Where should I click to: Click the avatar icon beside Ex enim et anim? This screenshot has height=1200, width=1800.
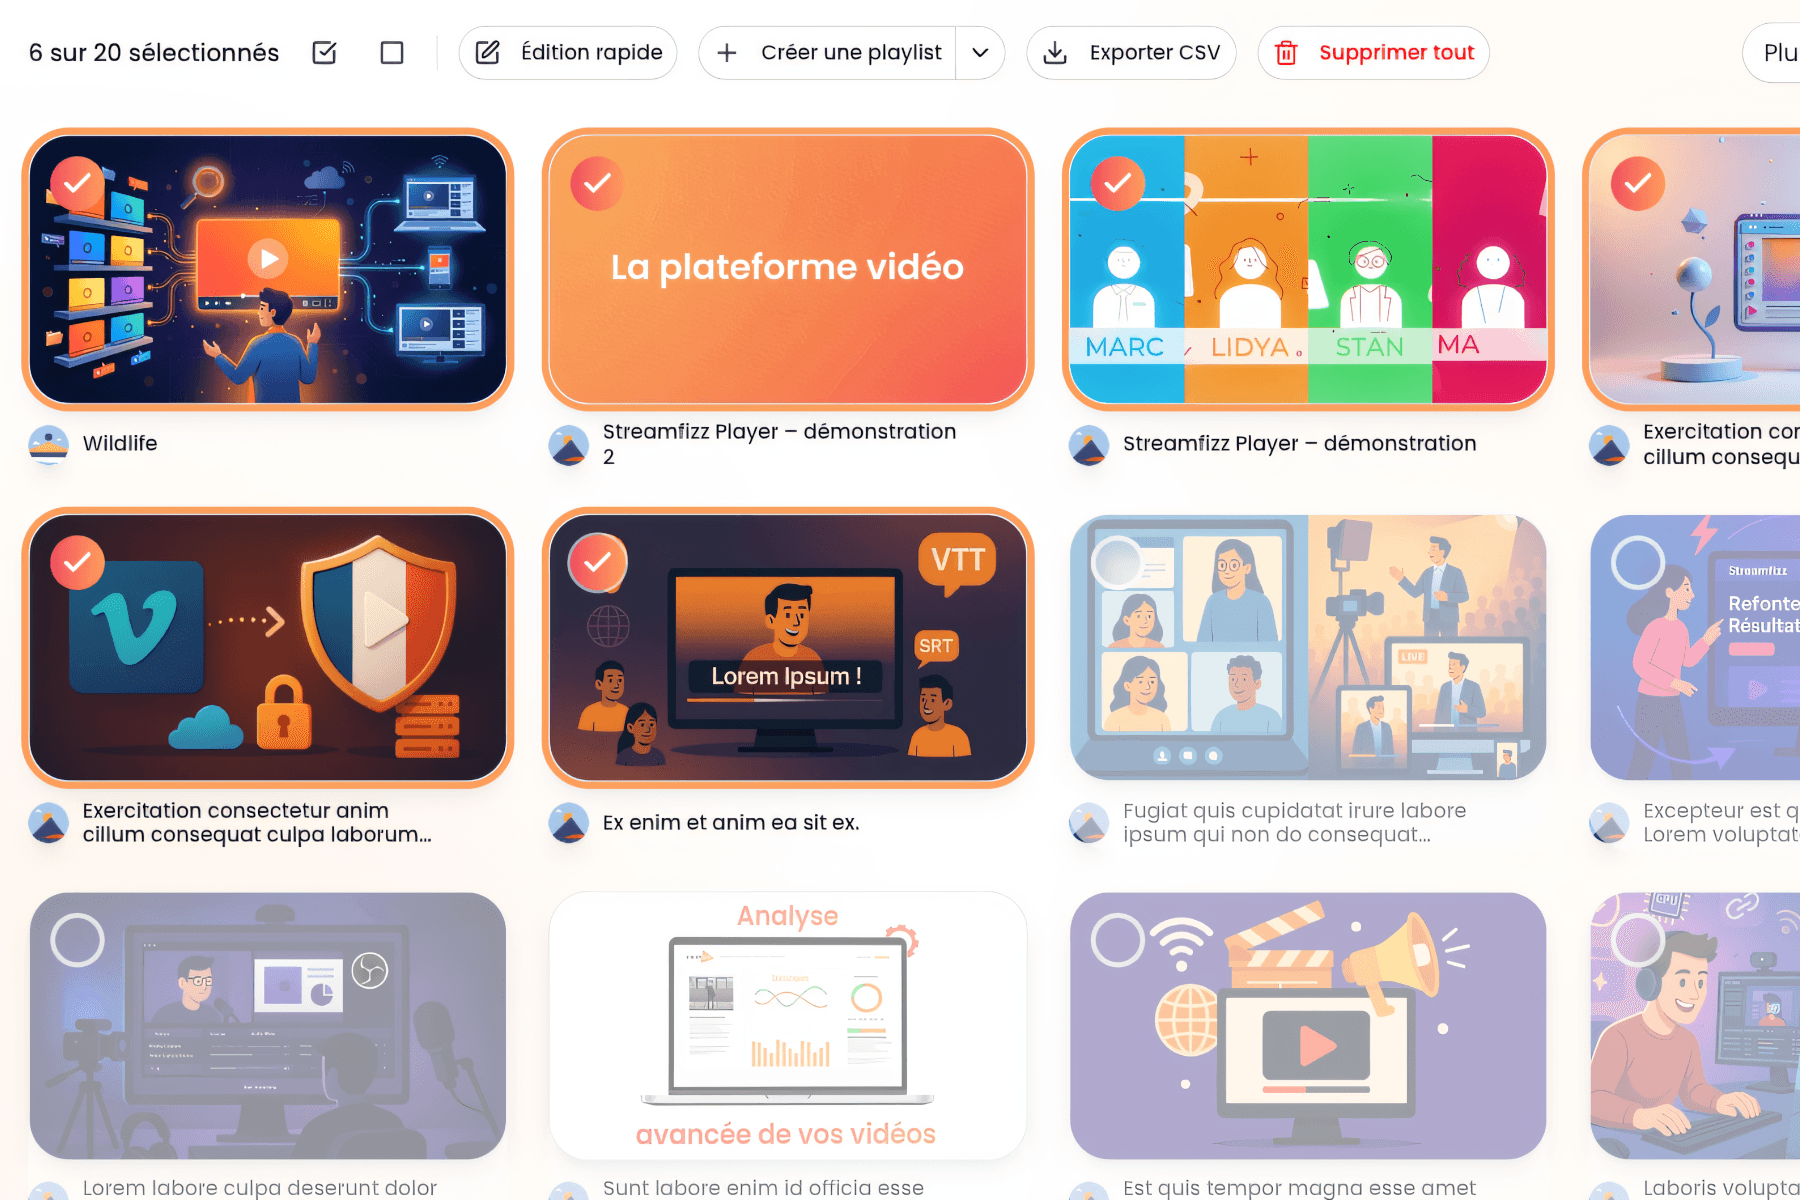click(568, 823)
